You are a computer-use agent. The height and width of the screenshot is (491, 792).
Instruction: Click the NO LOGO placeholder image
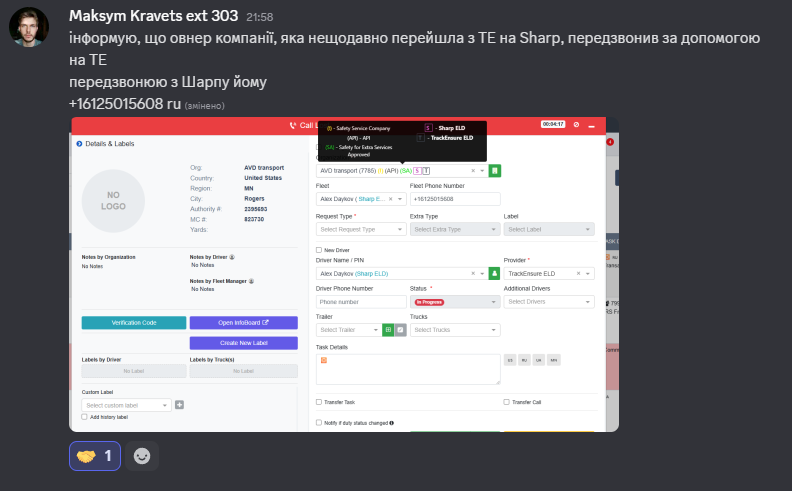tap(113, 201)
